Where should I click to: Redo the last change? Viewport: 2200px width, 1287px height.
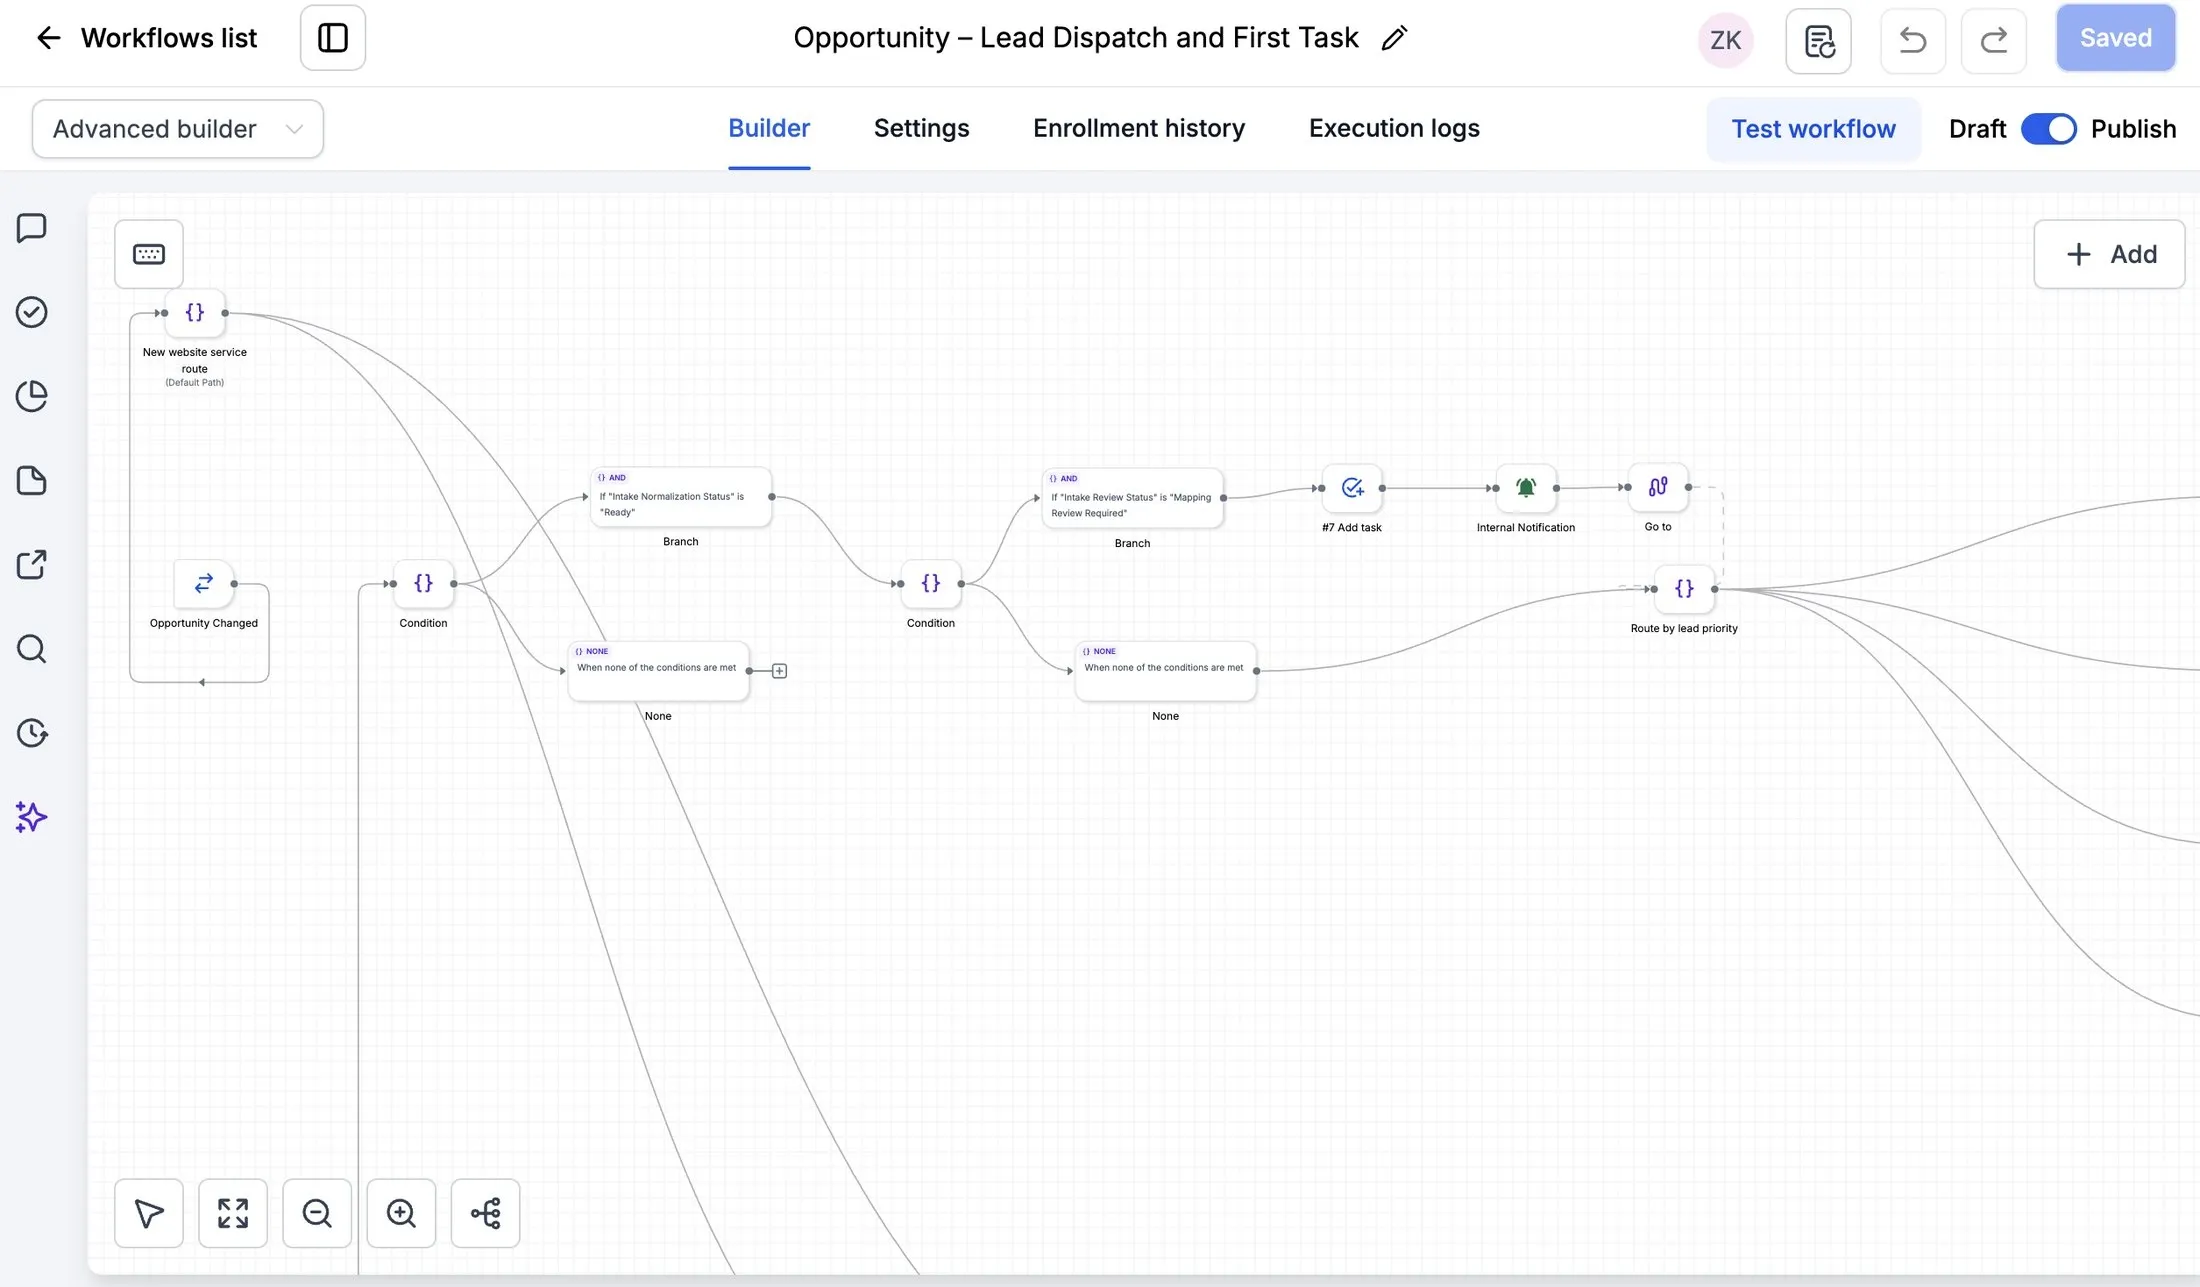click(1993, 41)
